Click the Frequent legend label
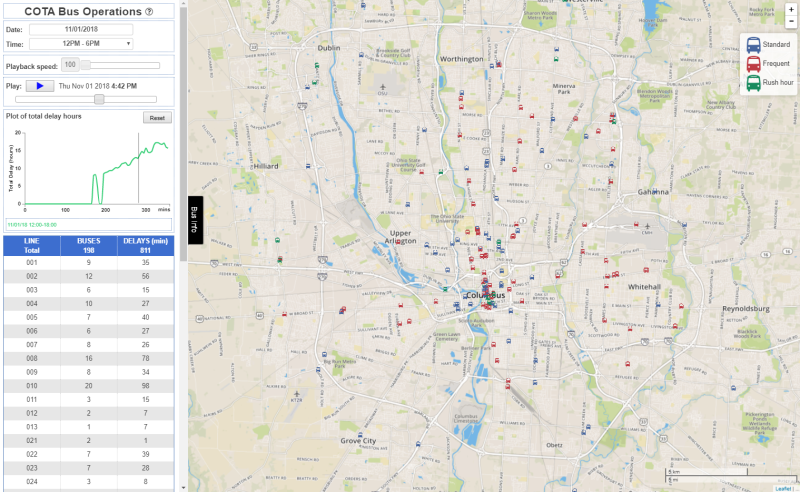The image size is (800, 492). [776, 63]
